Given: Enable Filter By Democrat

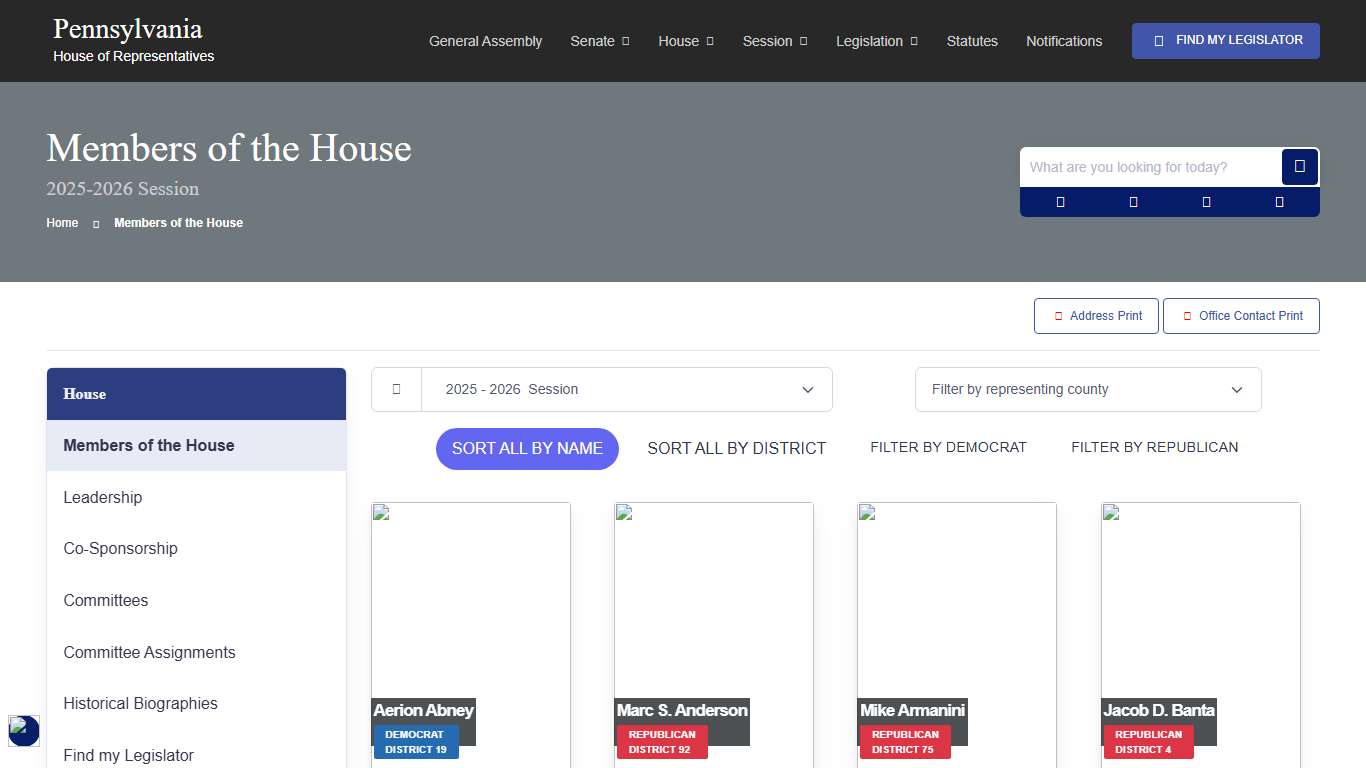Looking at the screenshot, I should click(948, 448).
